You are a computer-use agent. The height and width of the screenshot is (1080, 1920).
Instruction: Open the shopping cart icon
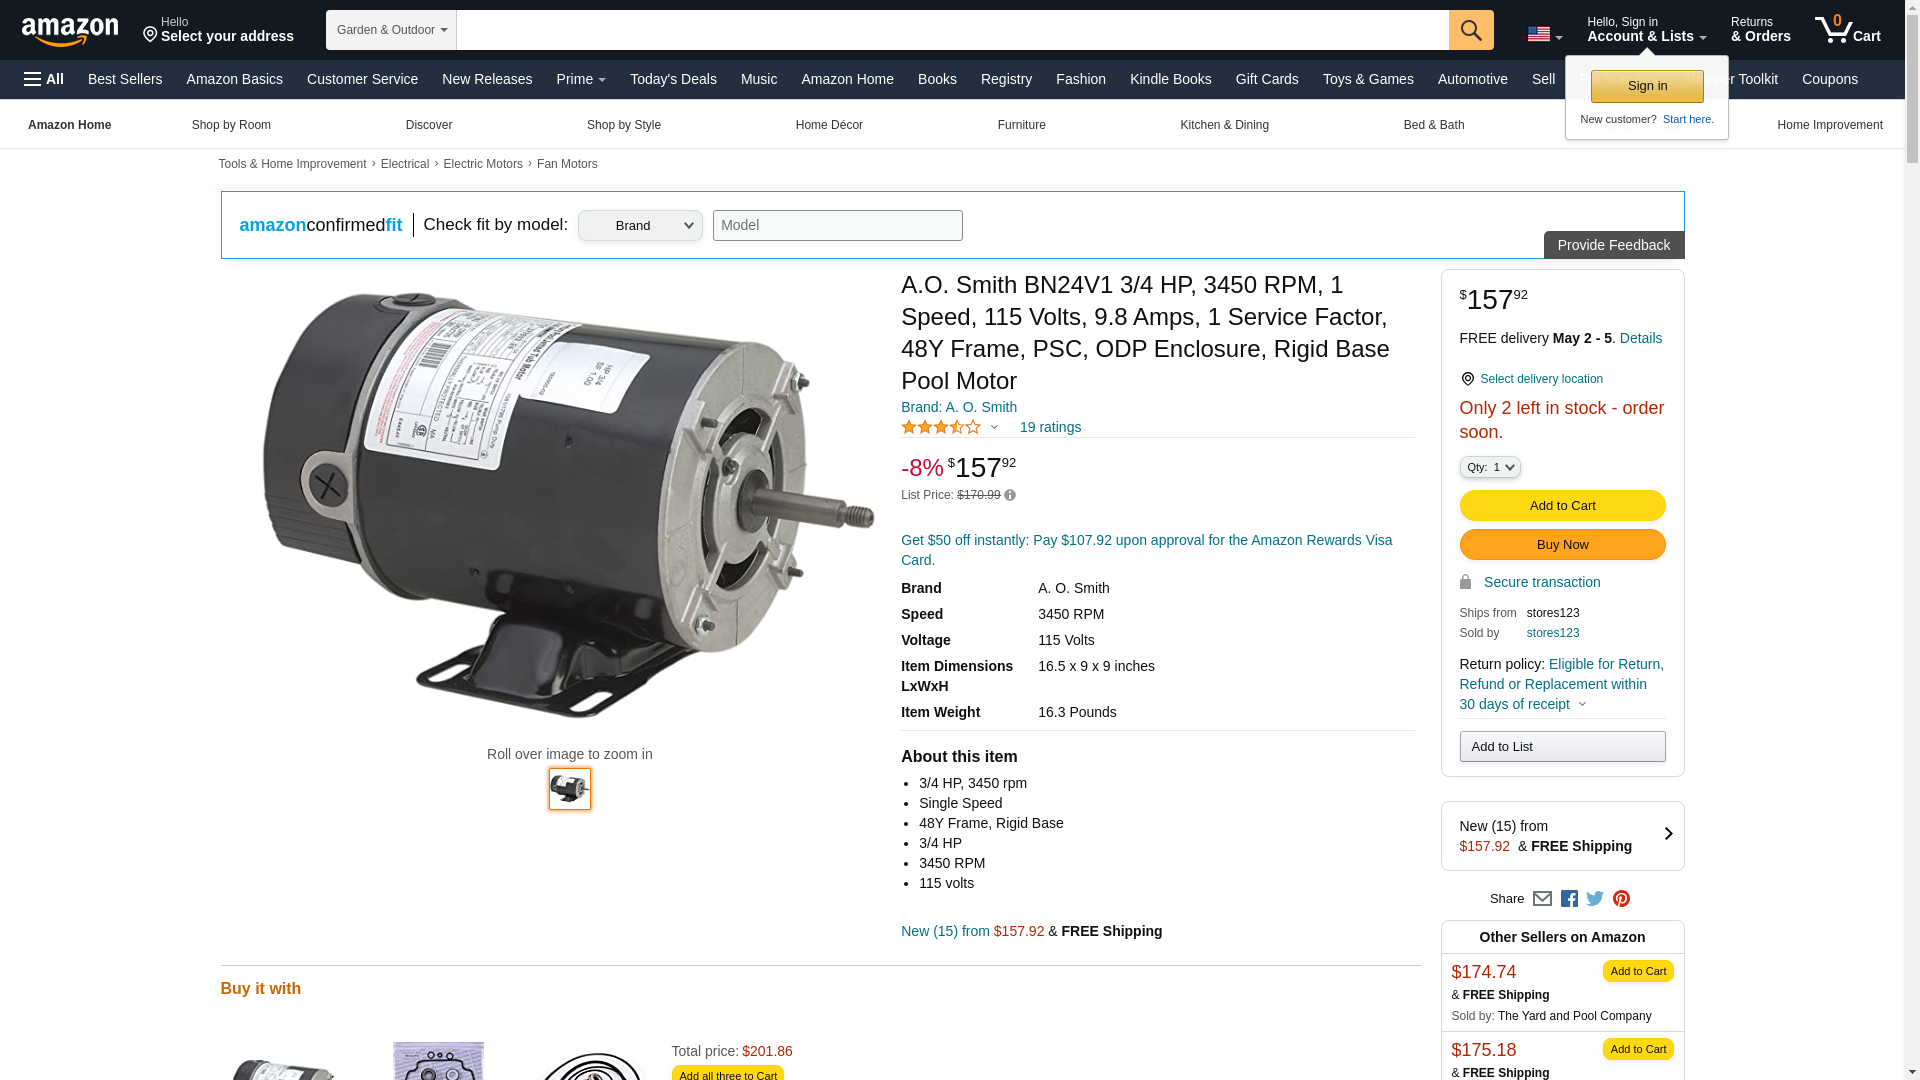(1847, 29)
